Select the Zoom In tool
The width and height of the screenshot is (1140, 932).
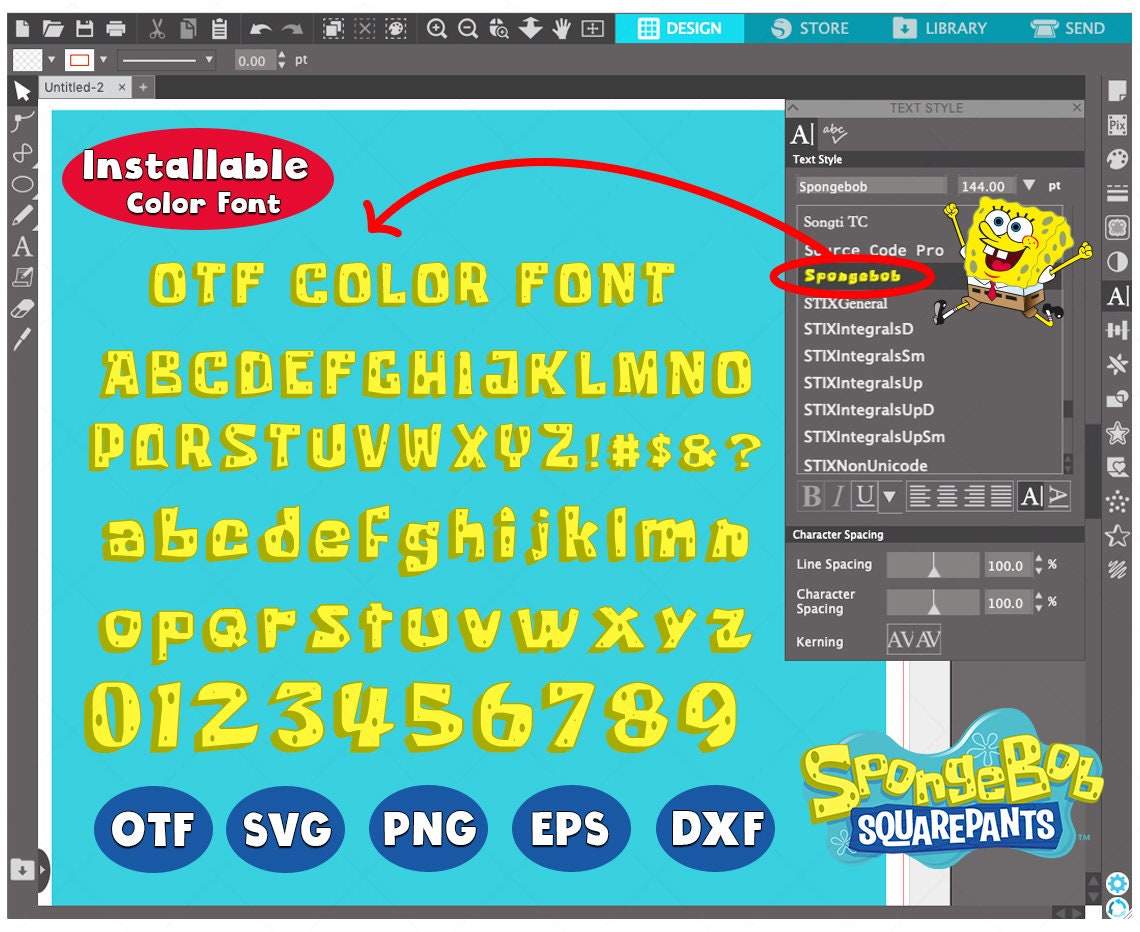[438, 27]
